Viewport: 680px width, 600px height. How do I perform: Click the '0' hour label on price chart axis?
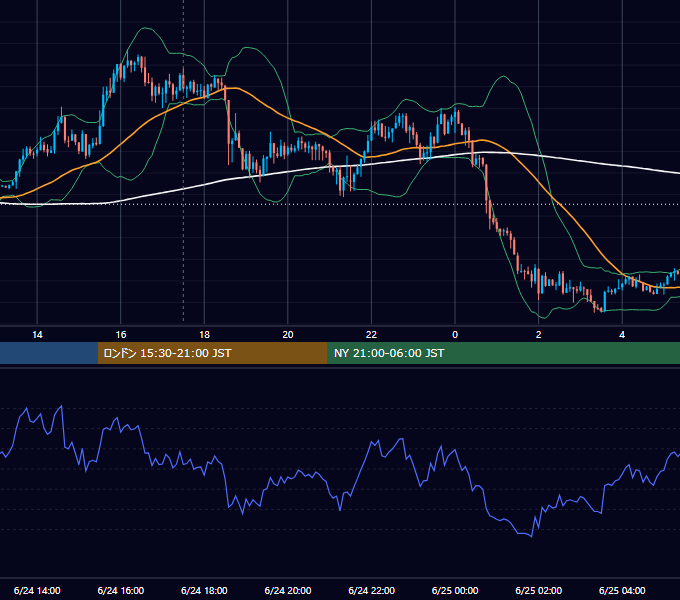[x=455, y=335]
